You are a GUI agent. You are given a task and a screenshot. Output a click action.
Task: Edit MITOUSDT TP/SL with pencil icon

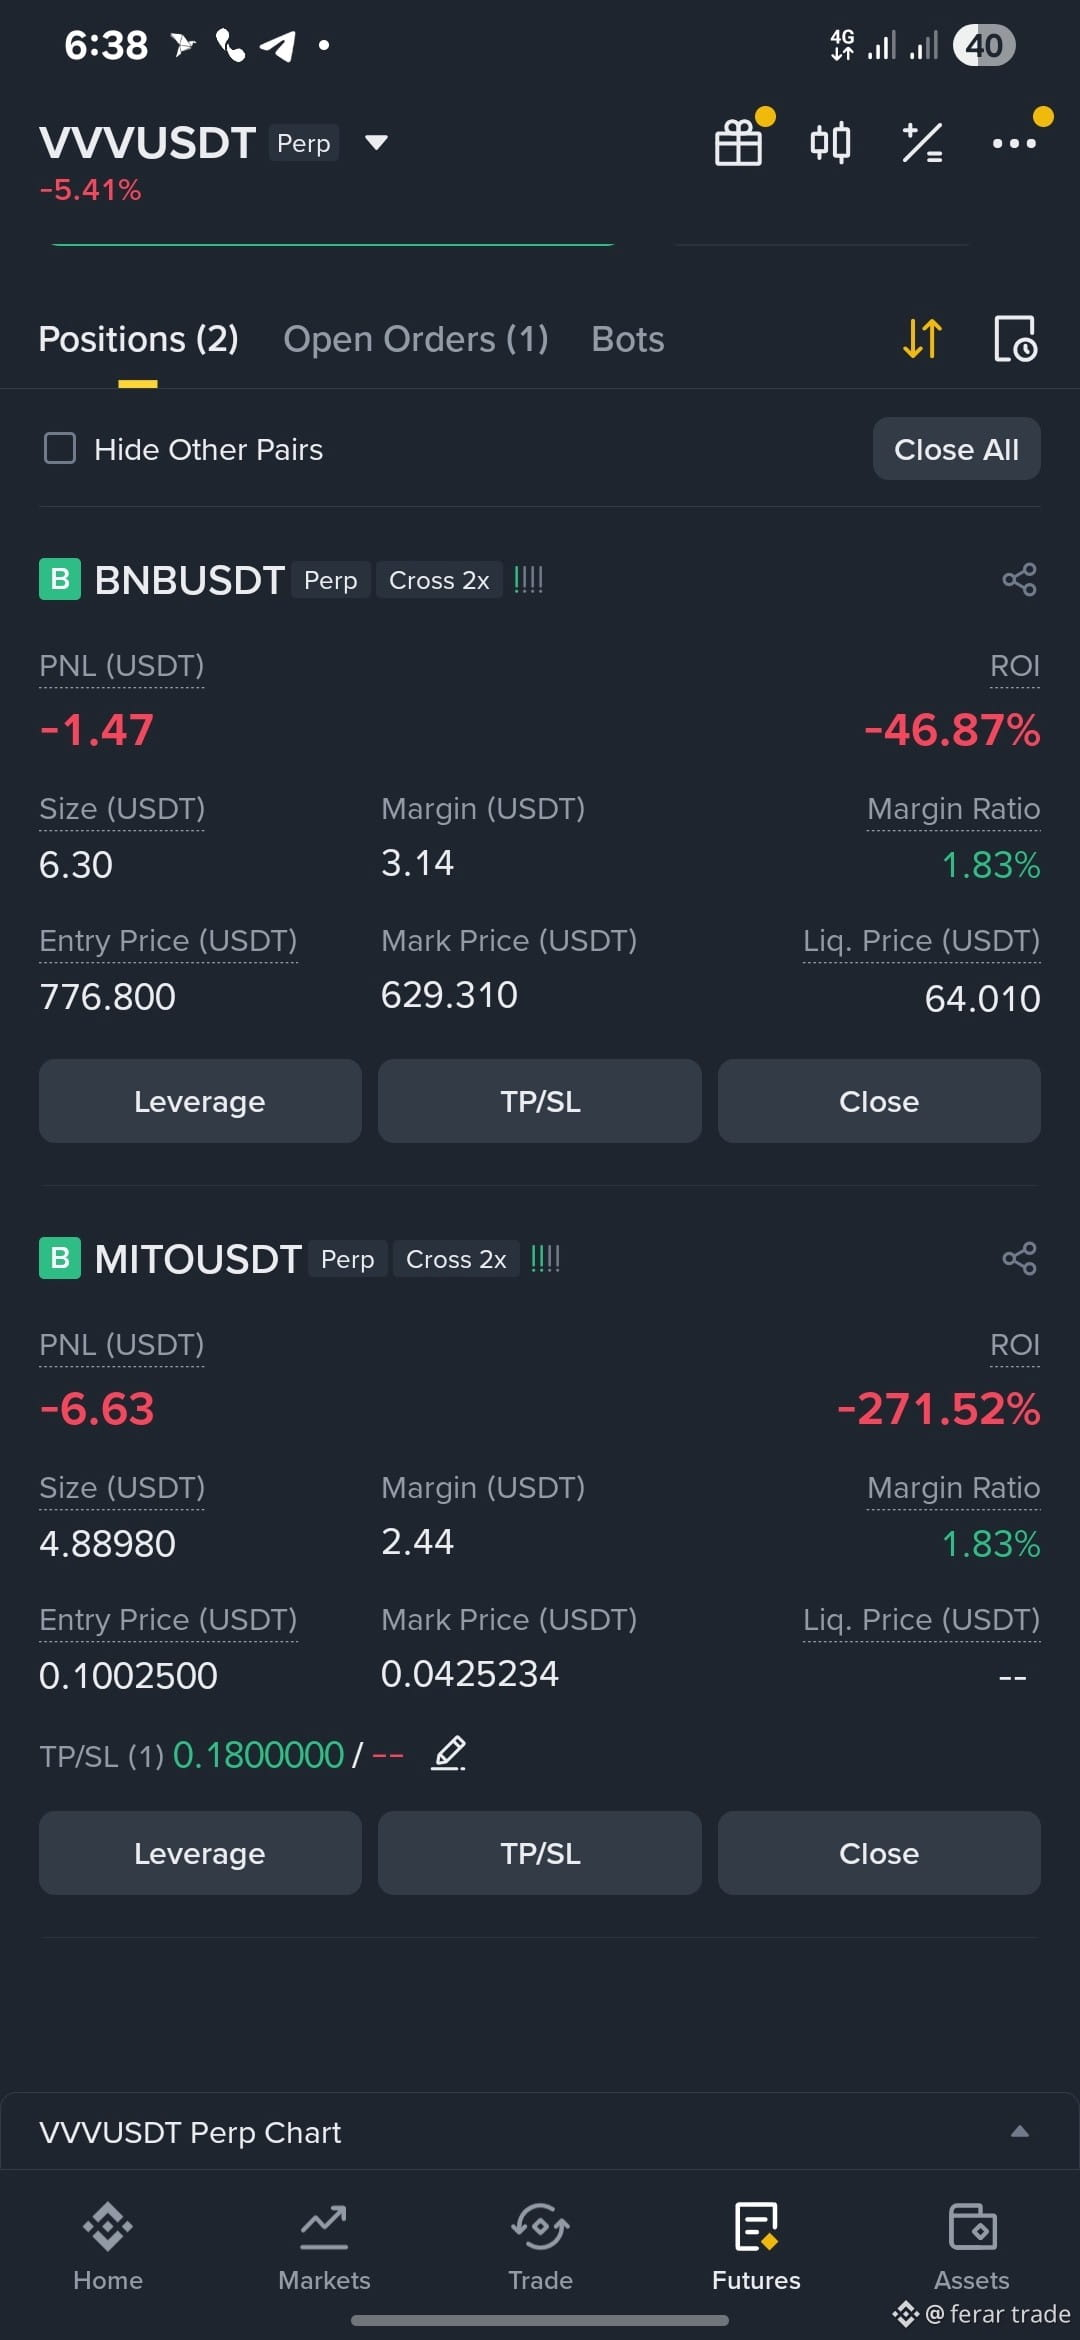448,1753
